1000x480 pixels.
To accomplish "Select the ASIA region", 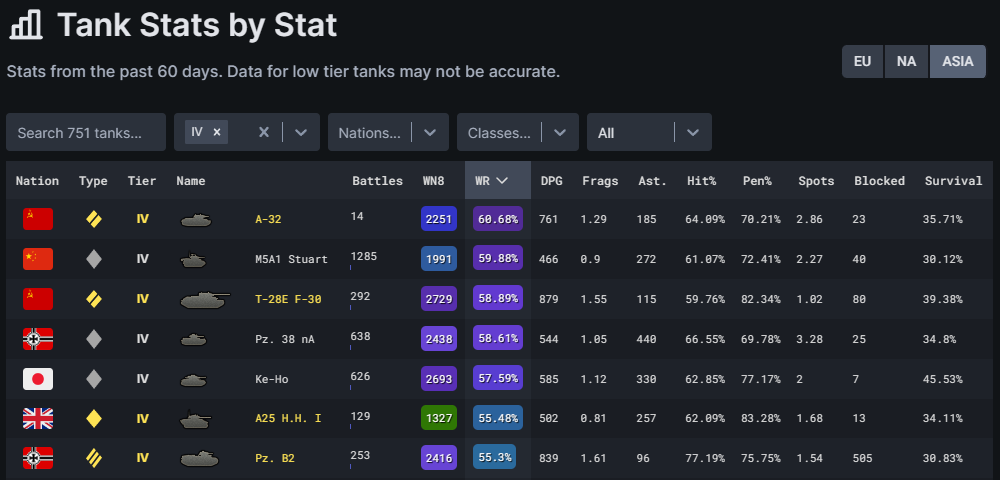I will pos(957,61).
